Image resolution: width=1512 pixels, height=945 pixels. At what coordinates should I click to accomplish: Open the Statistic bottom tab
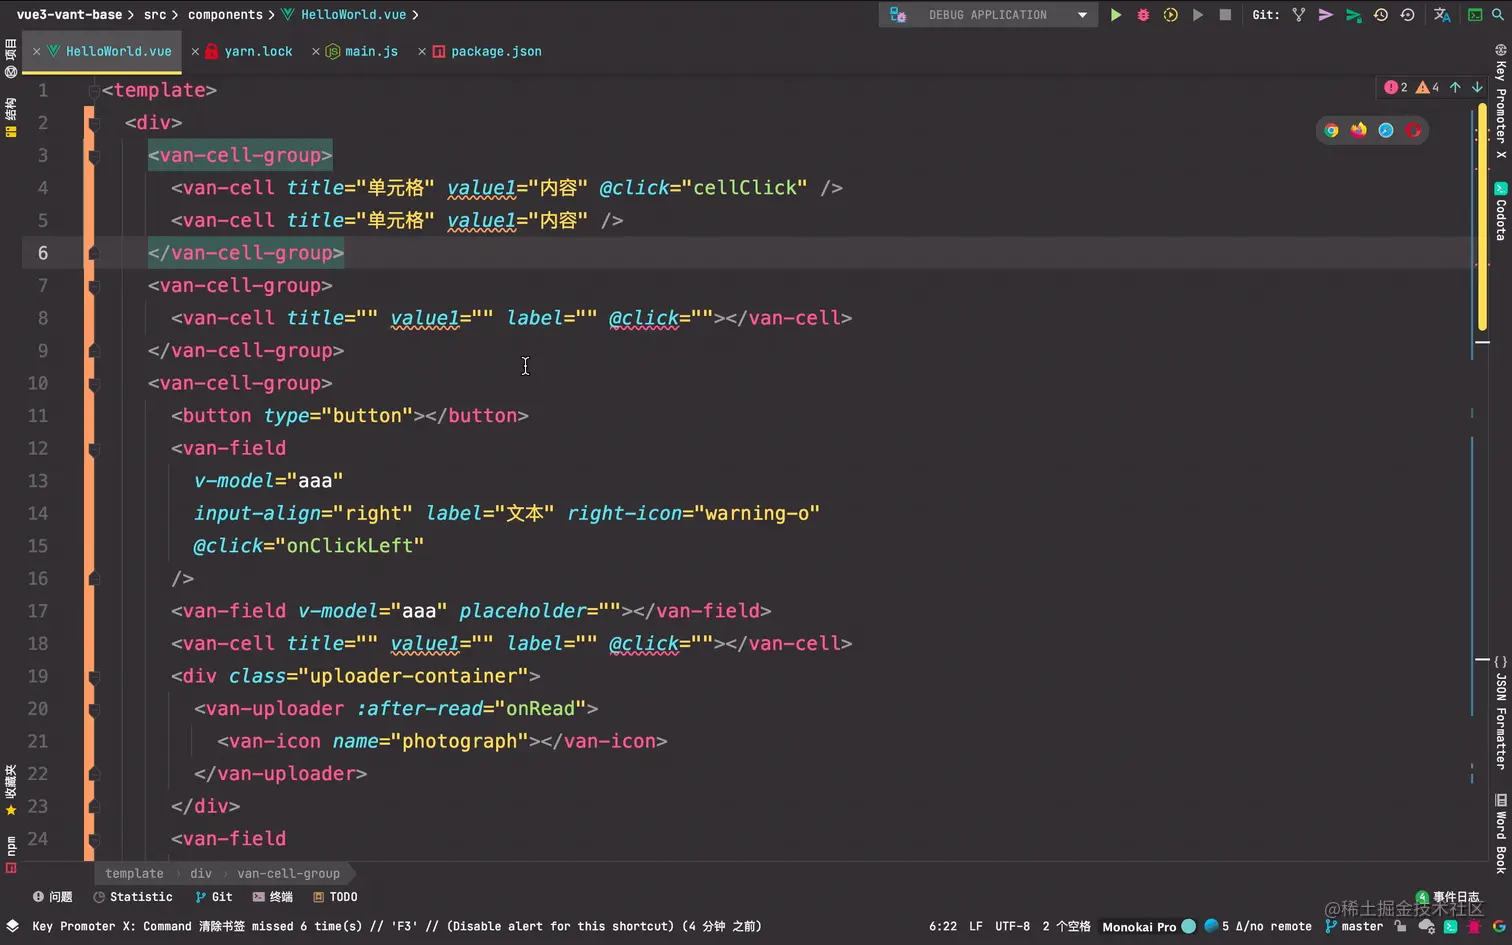(x=133, y=897)
